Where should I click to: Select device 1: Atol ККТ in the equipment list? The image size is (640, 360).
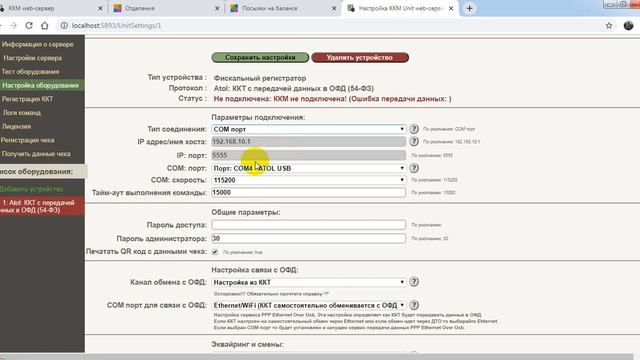(x=42, y=206)
